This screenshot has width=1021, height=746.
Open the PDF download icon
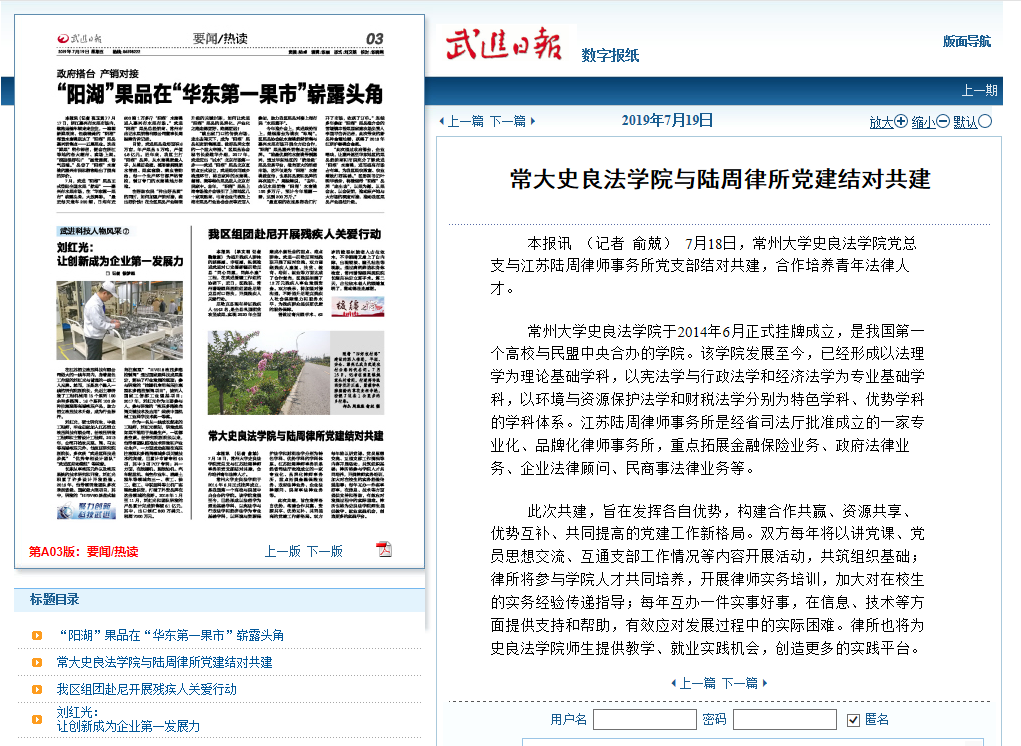[384, 549]
